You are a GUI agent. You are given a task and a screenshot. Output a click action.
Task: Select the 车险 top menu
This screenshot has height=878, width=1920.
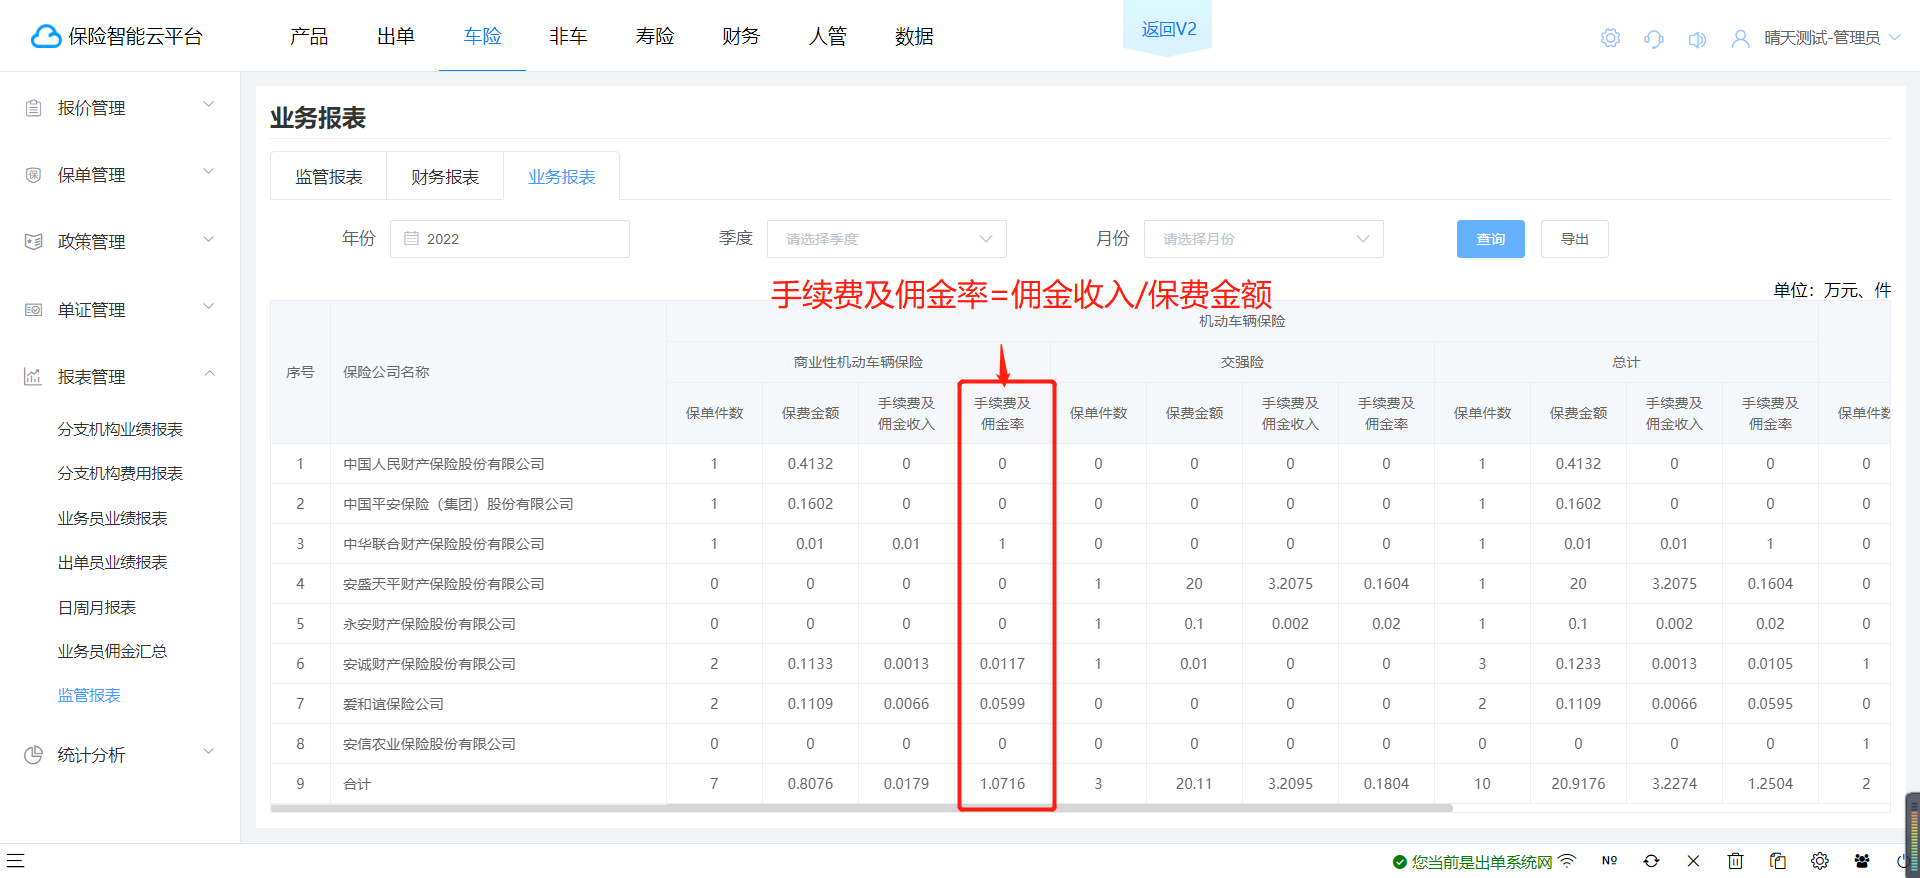click(x=482, y=36)
